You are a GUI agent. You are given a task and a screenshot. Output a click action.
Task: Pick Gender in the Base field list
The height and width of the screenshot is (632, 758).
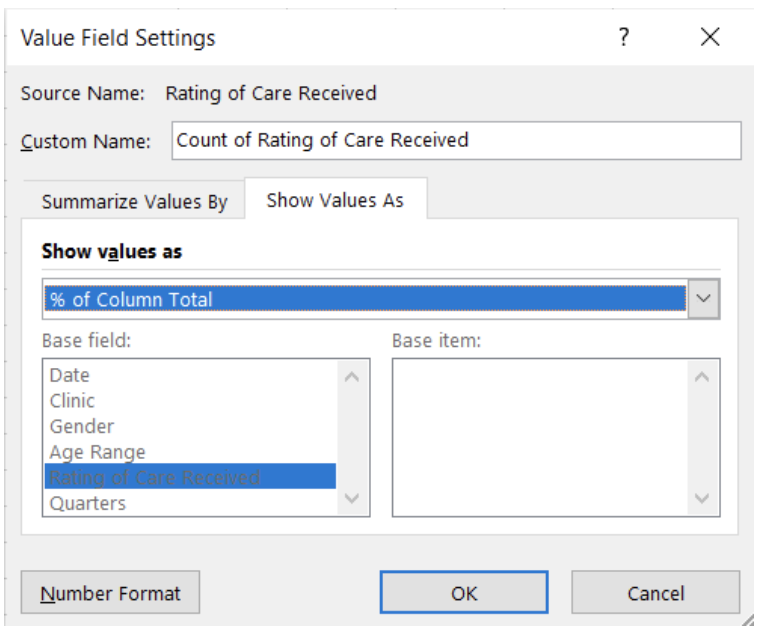pos(82,427)
